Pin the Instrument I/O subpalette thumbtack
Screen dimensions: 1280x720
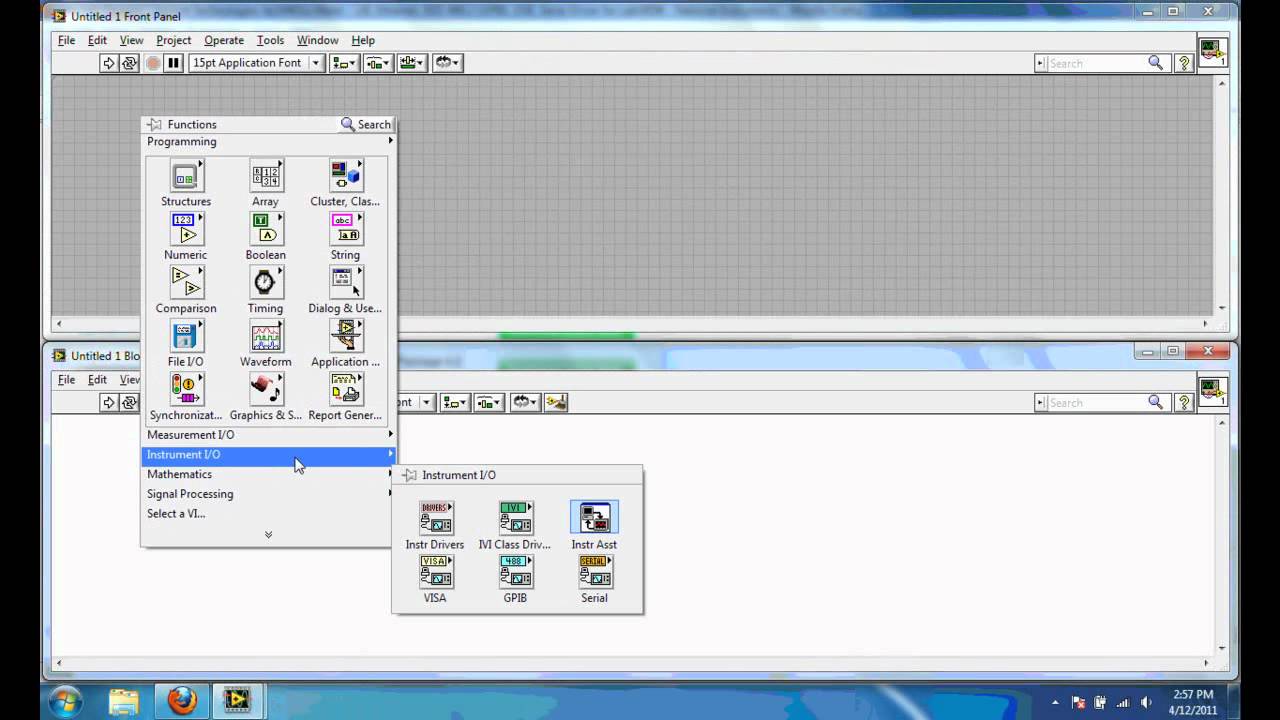pyautogui.click(x=408, y=475)
